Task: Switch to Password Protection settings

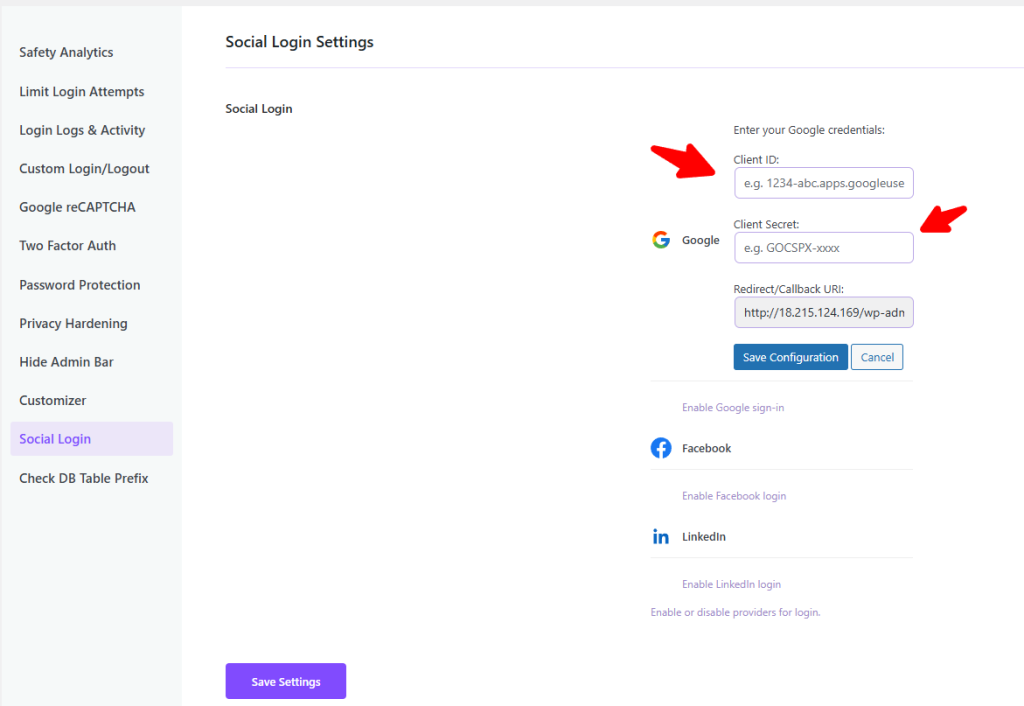Action: 80,285
